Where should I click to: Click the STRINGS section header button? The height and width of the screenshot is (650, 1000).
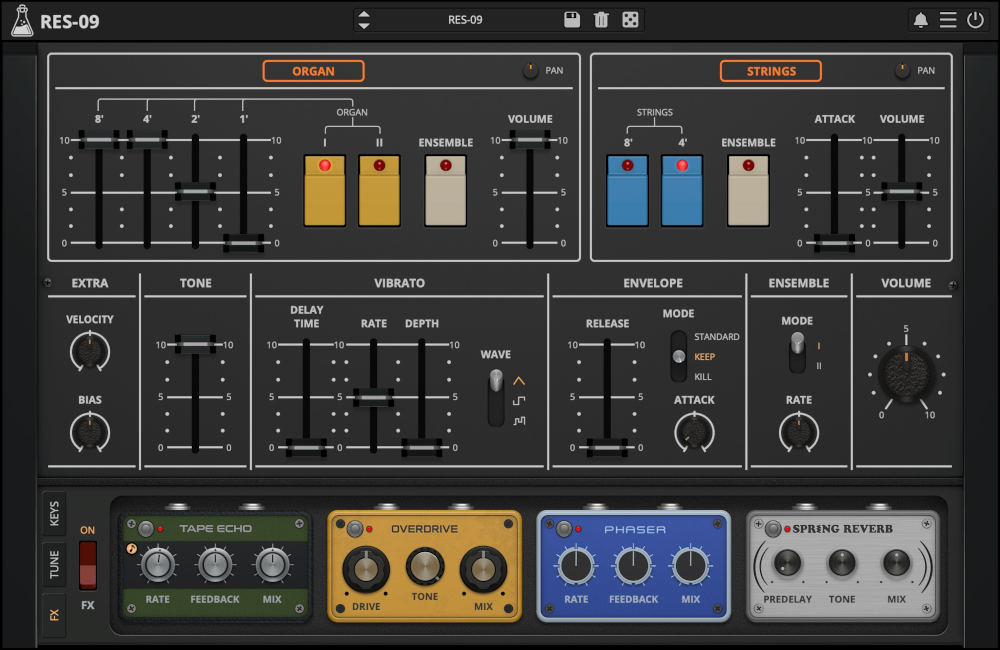click(770, 71)
